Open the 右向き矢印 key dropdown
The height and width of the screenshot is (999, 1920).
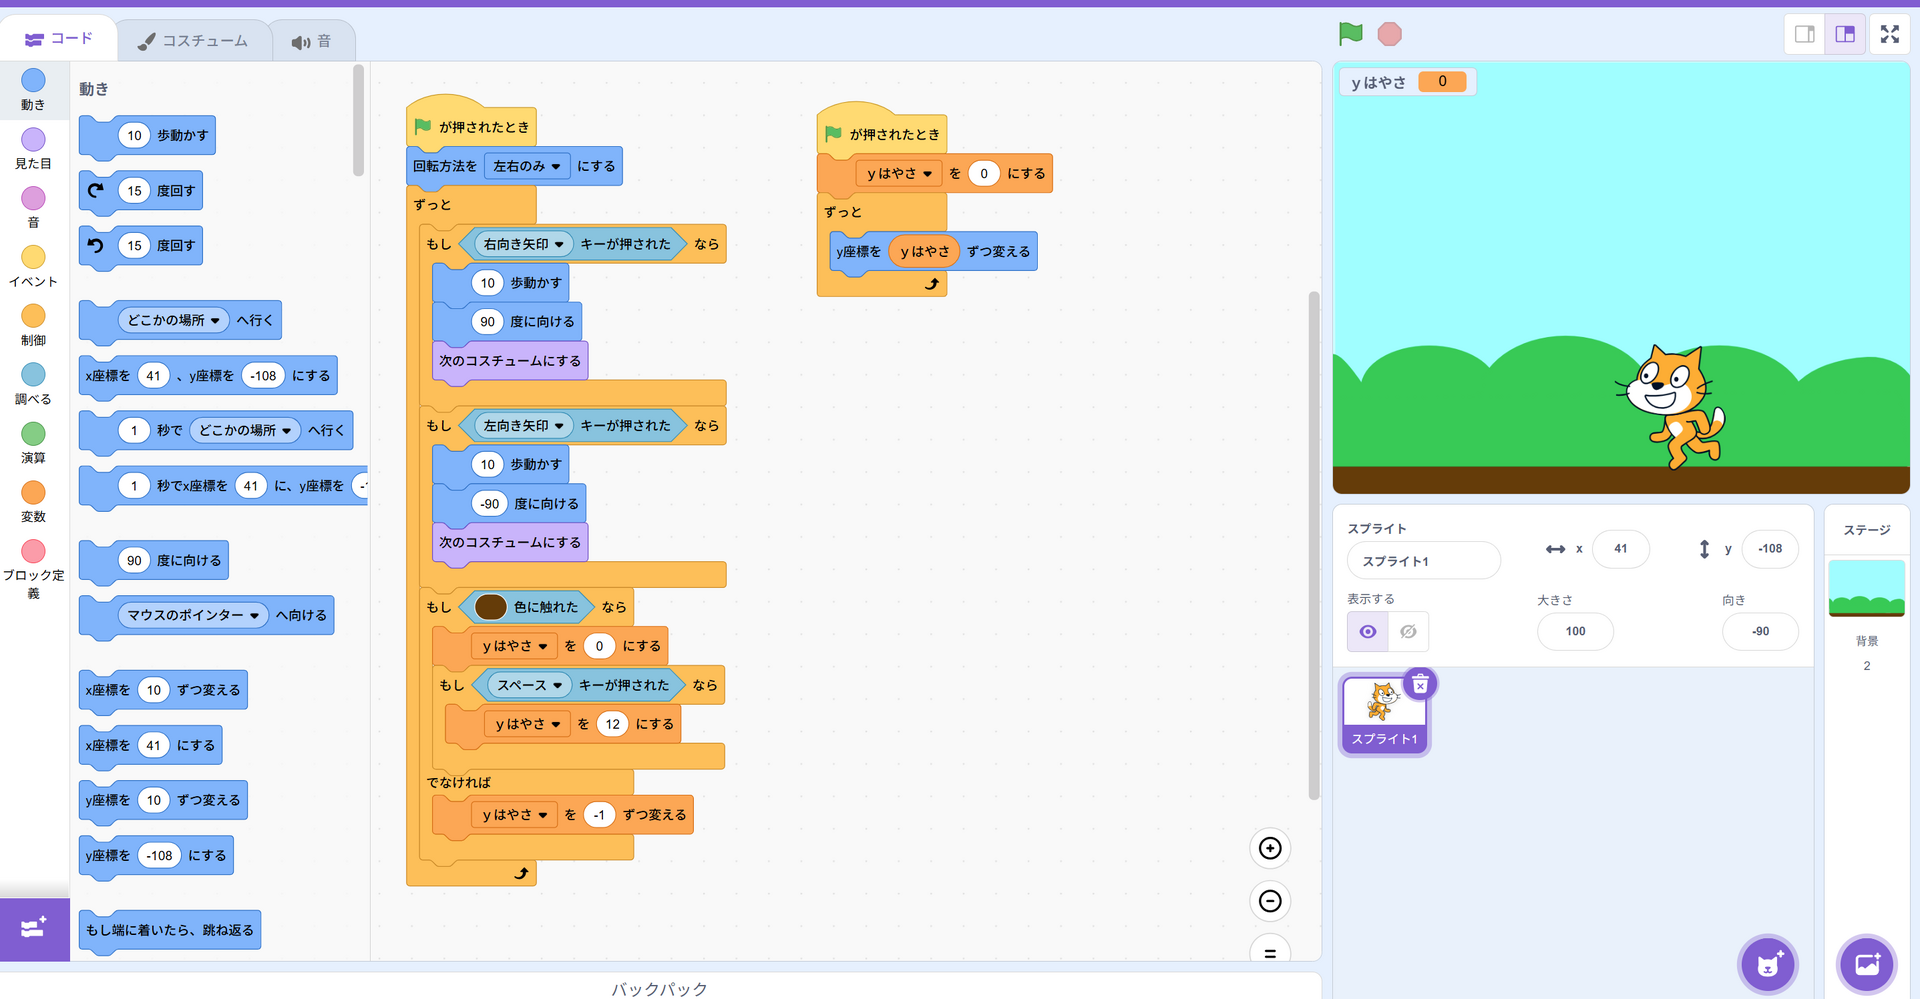[x=558, y=245]
